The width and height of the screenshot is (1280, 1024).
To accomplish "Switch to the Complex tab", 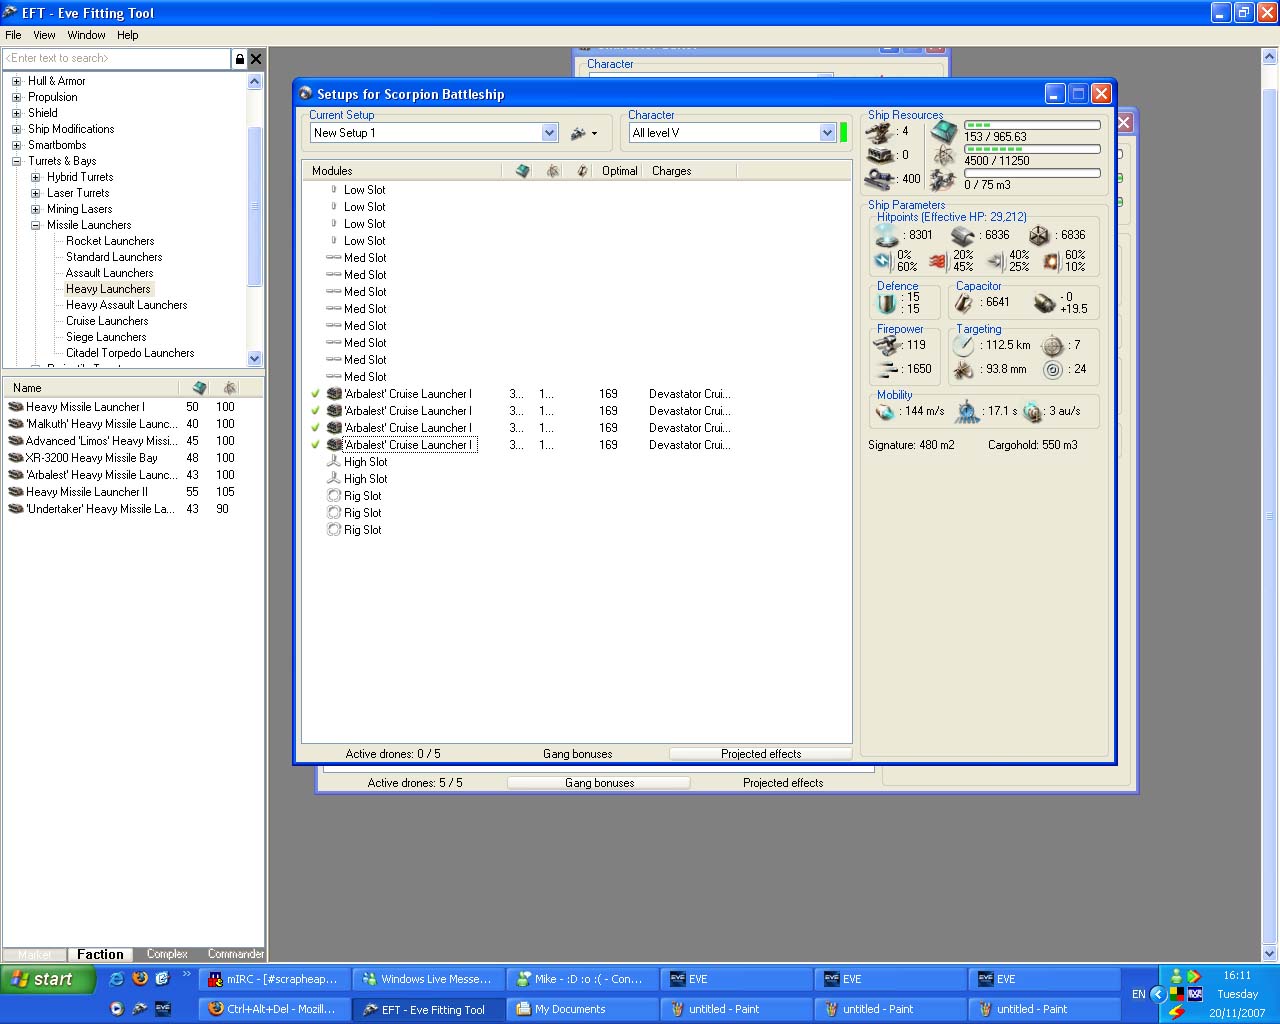I will pyautogui.click(x=167, y=954).
